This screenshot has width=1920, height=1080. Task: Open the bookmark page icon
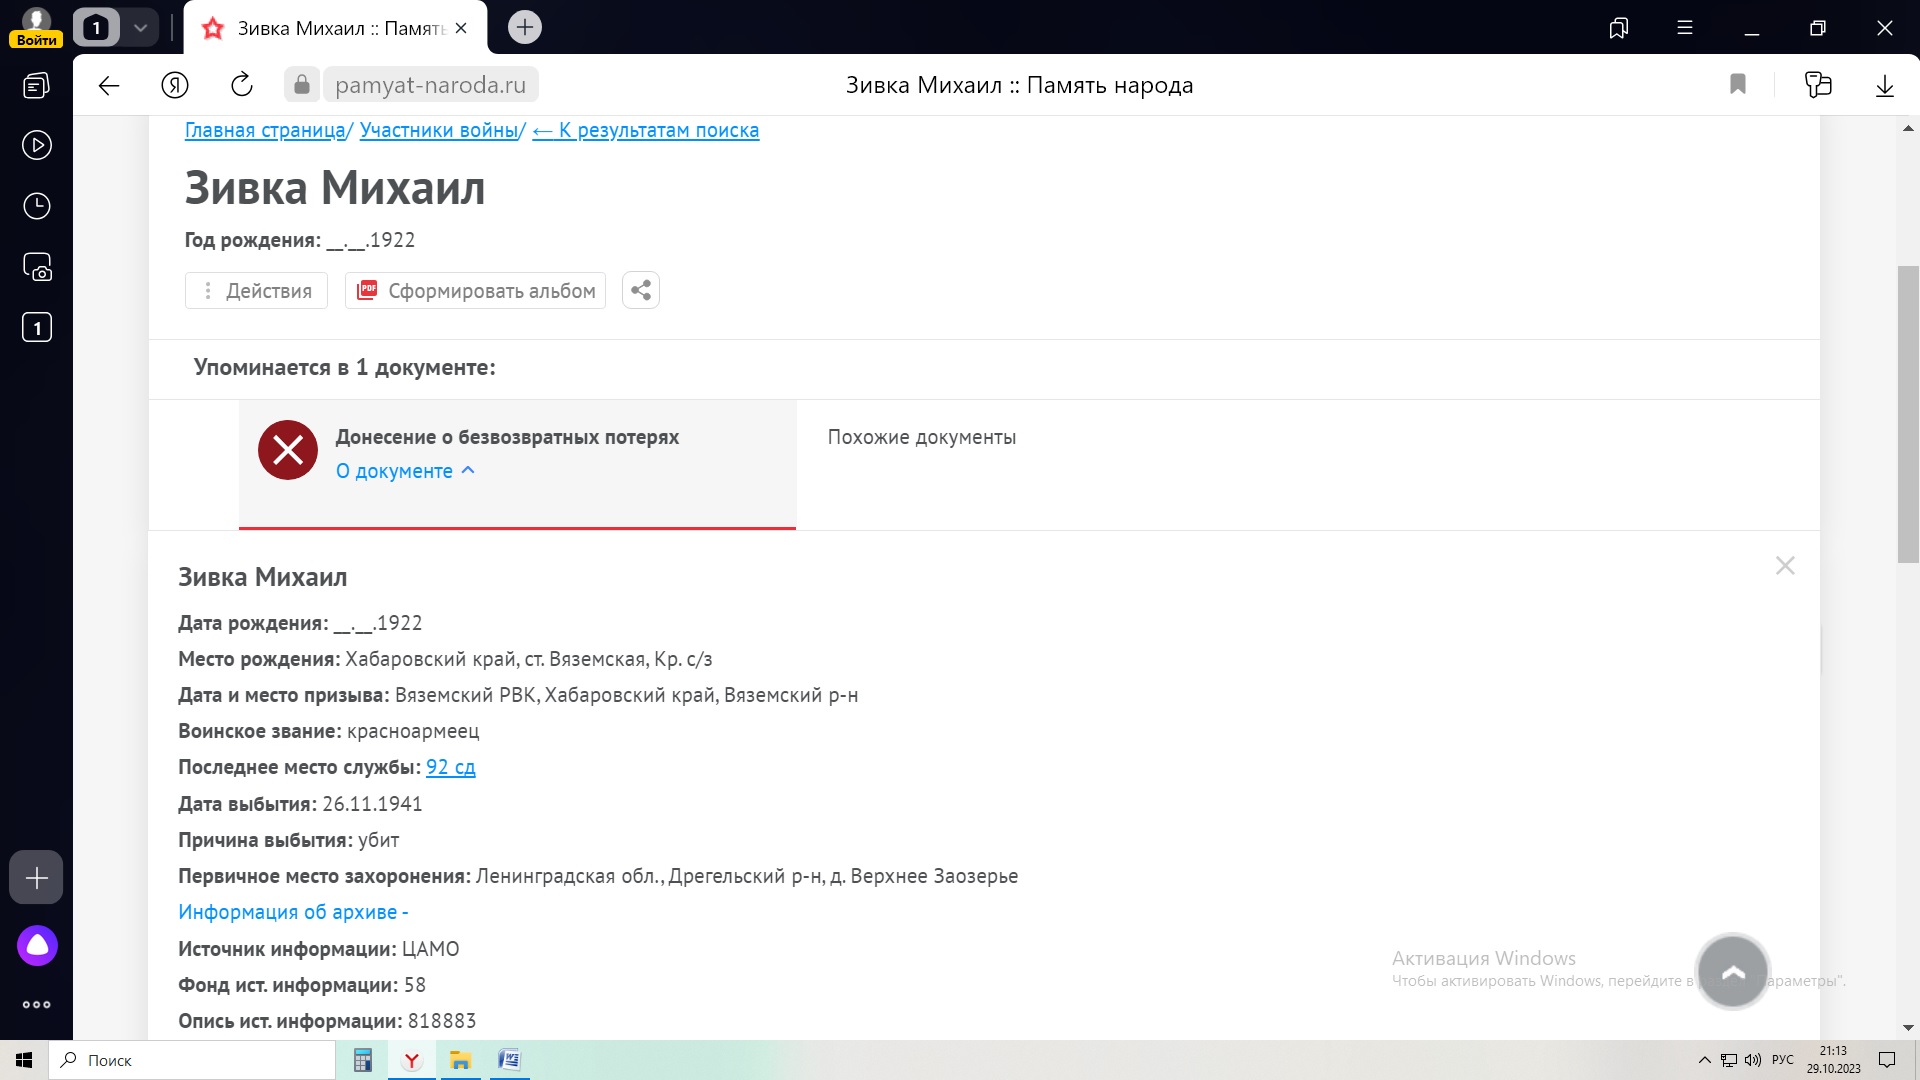(x=1737, y=85)
